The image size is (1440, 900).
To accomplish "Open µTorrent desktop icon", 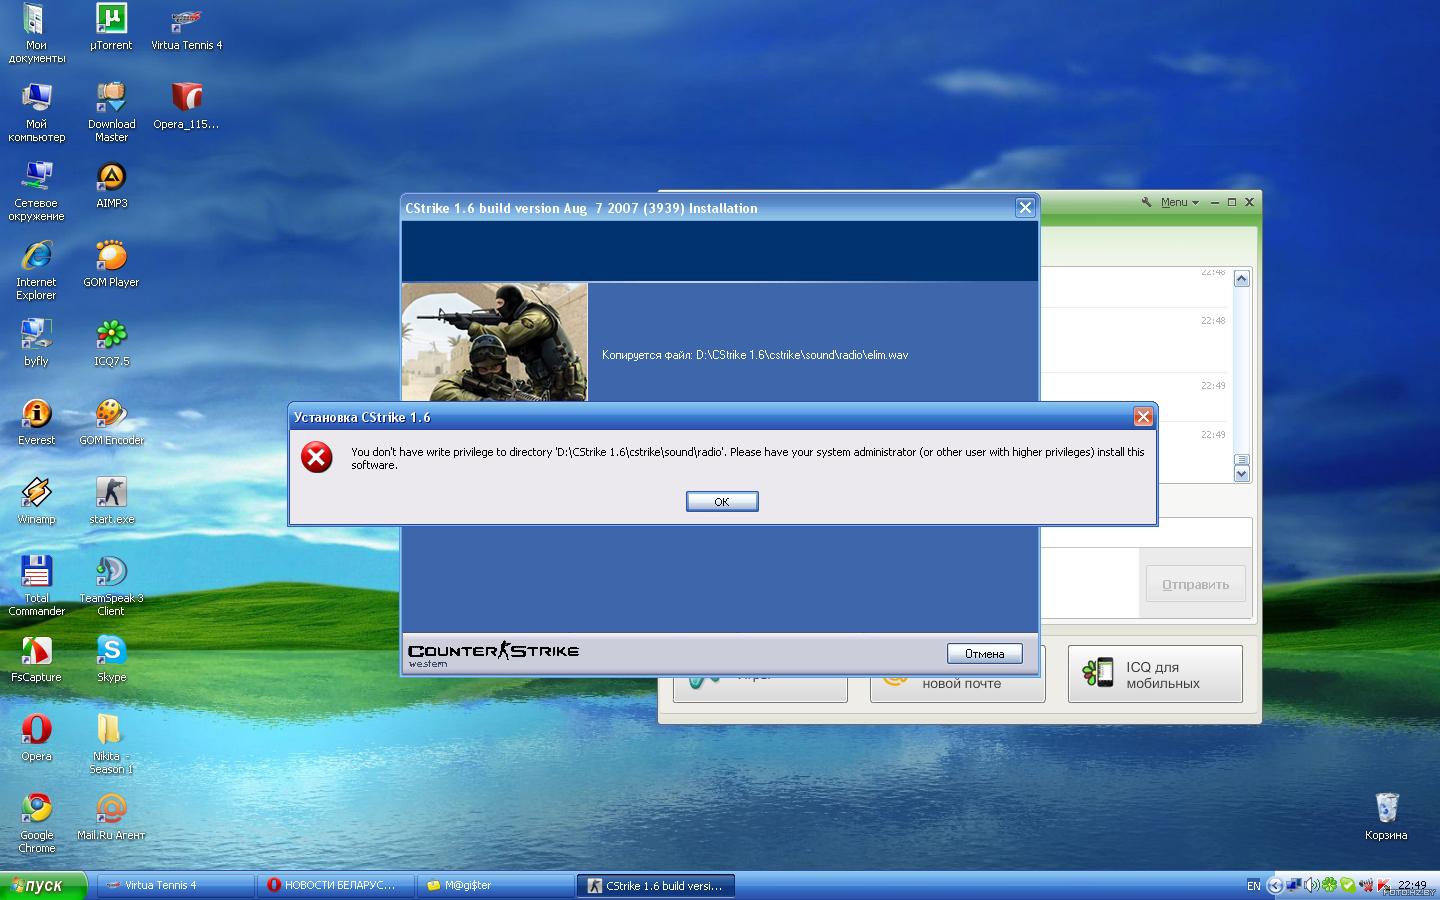I will (x=111, y=27).
